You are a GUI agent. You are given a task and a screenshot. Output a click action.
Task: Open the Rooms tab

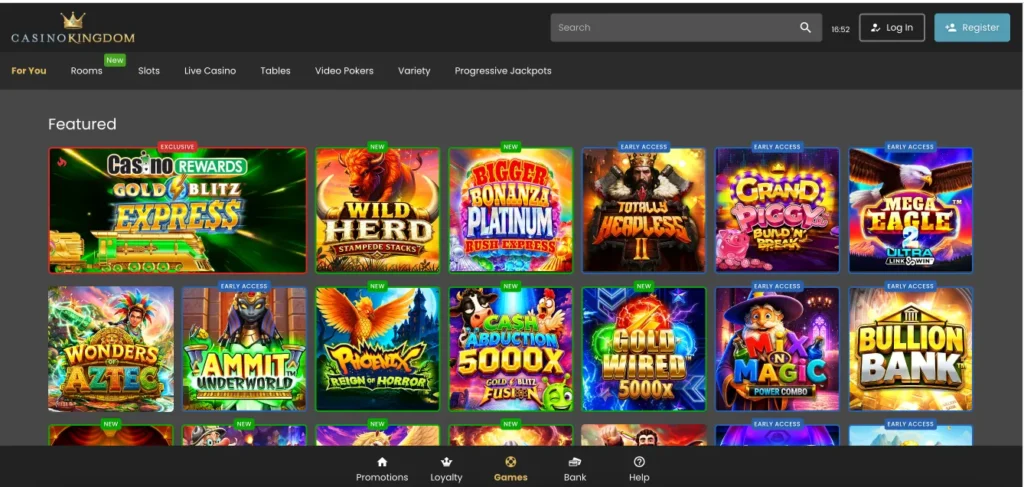[86, 71]
